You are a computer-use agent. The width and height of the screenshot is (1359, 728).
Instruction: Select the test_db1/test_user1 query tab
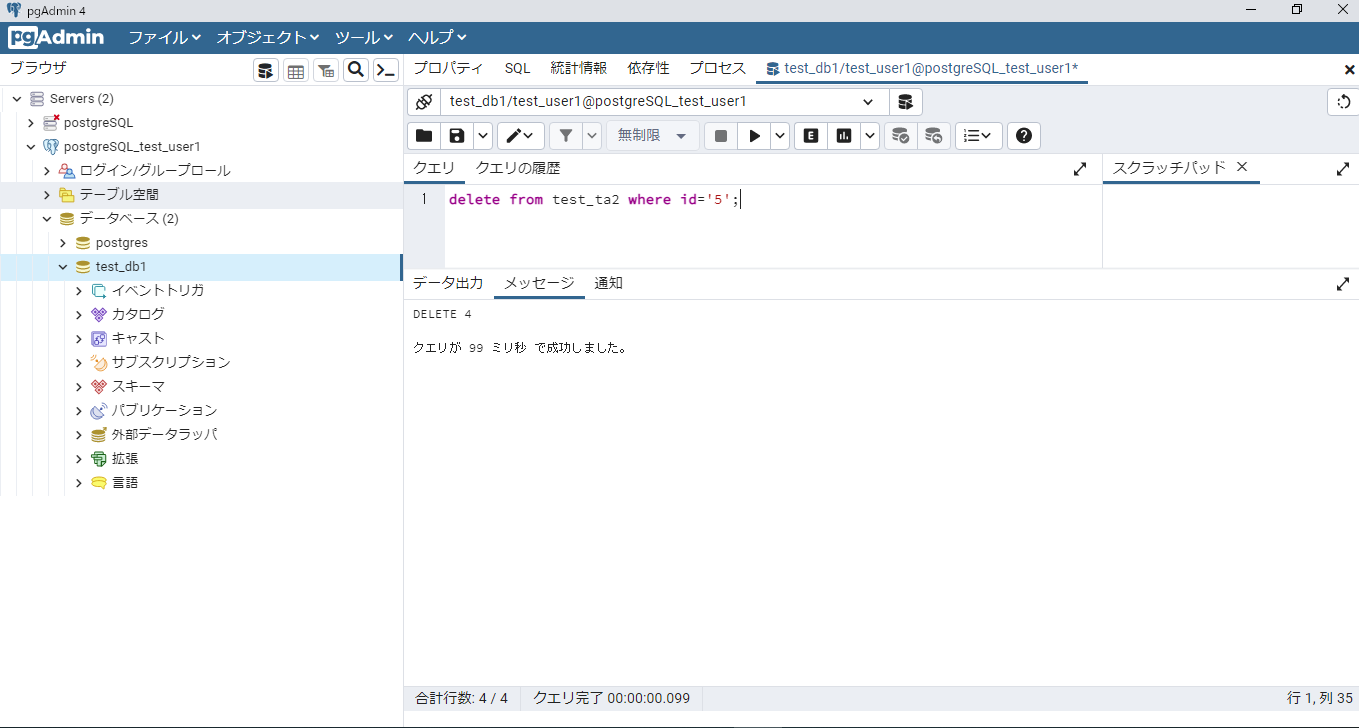click(x=922, y=68)
